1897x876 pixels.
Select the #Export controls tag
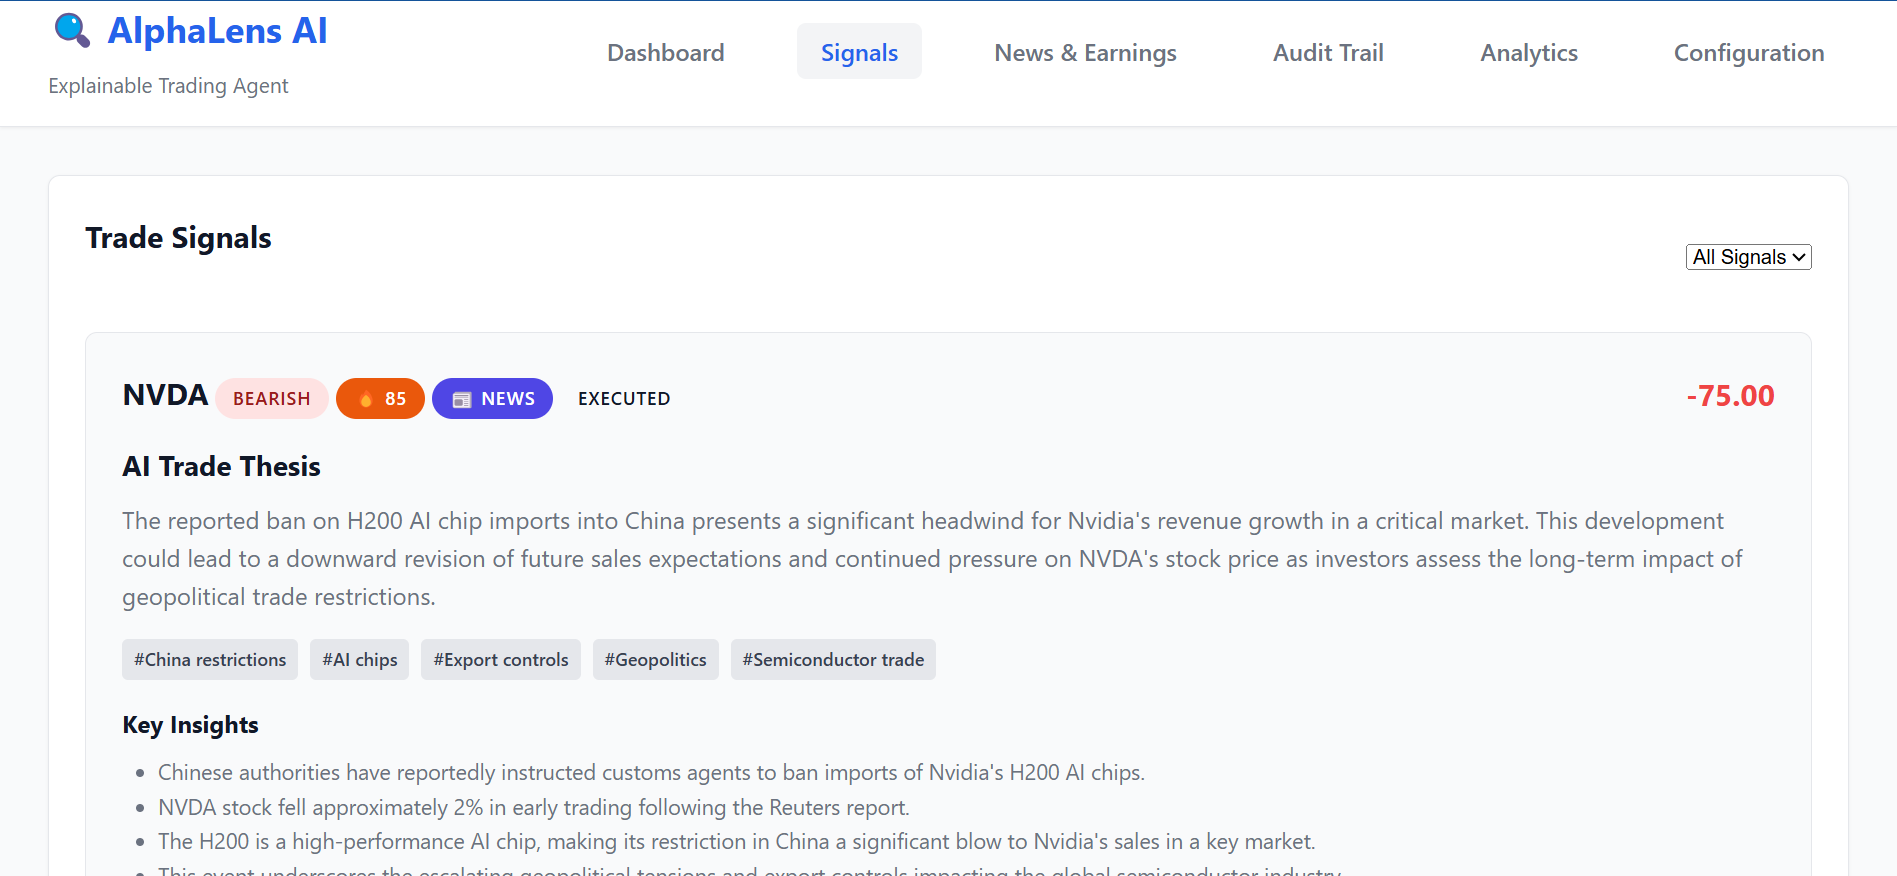[x=501, y=660]
